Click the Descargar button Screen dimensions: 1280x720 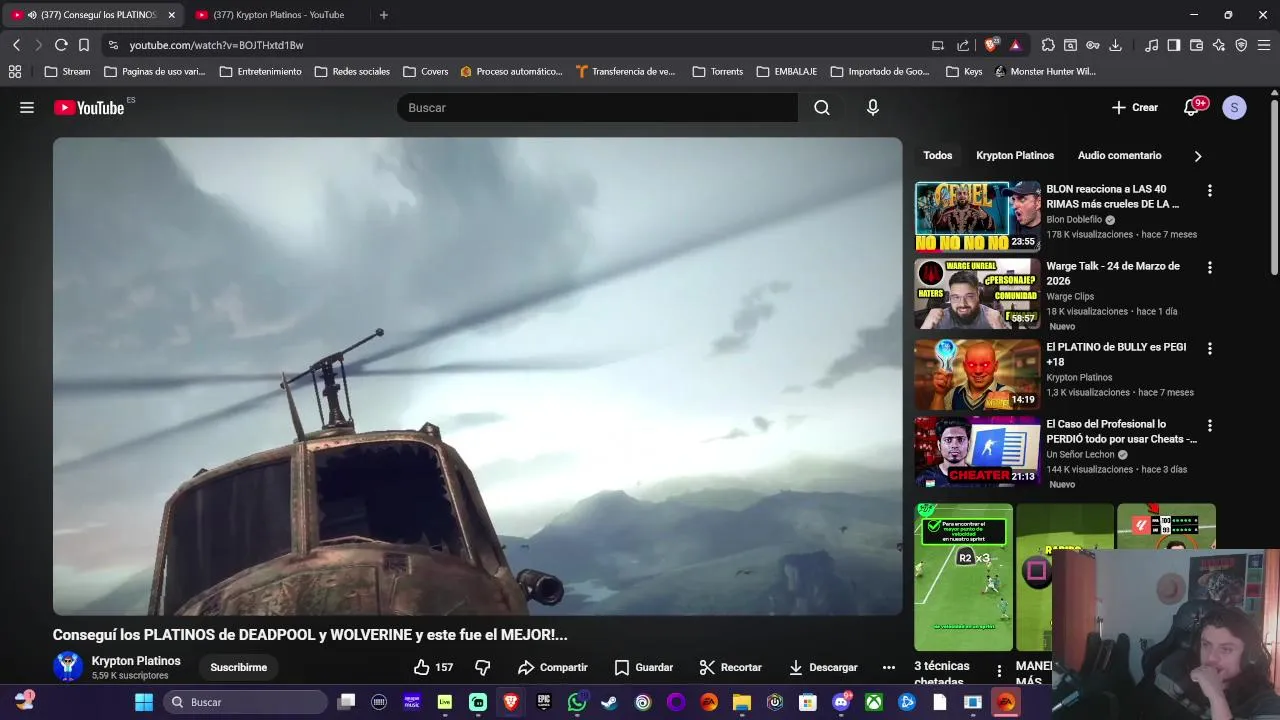point(823,667)
